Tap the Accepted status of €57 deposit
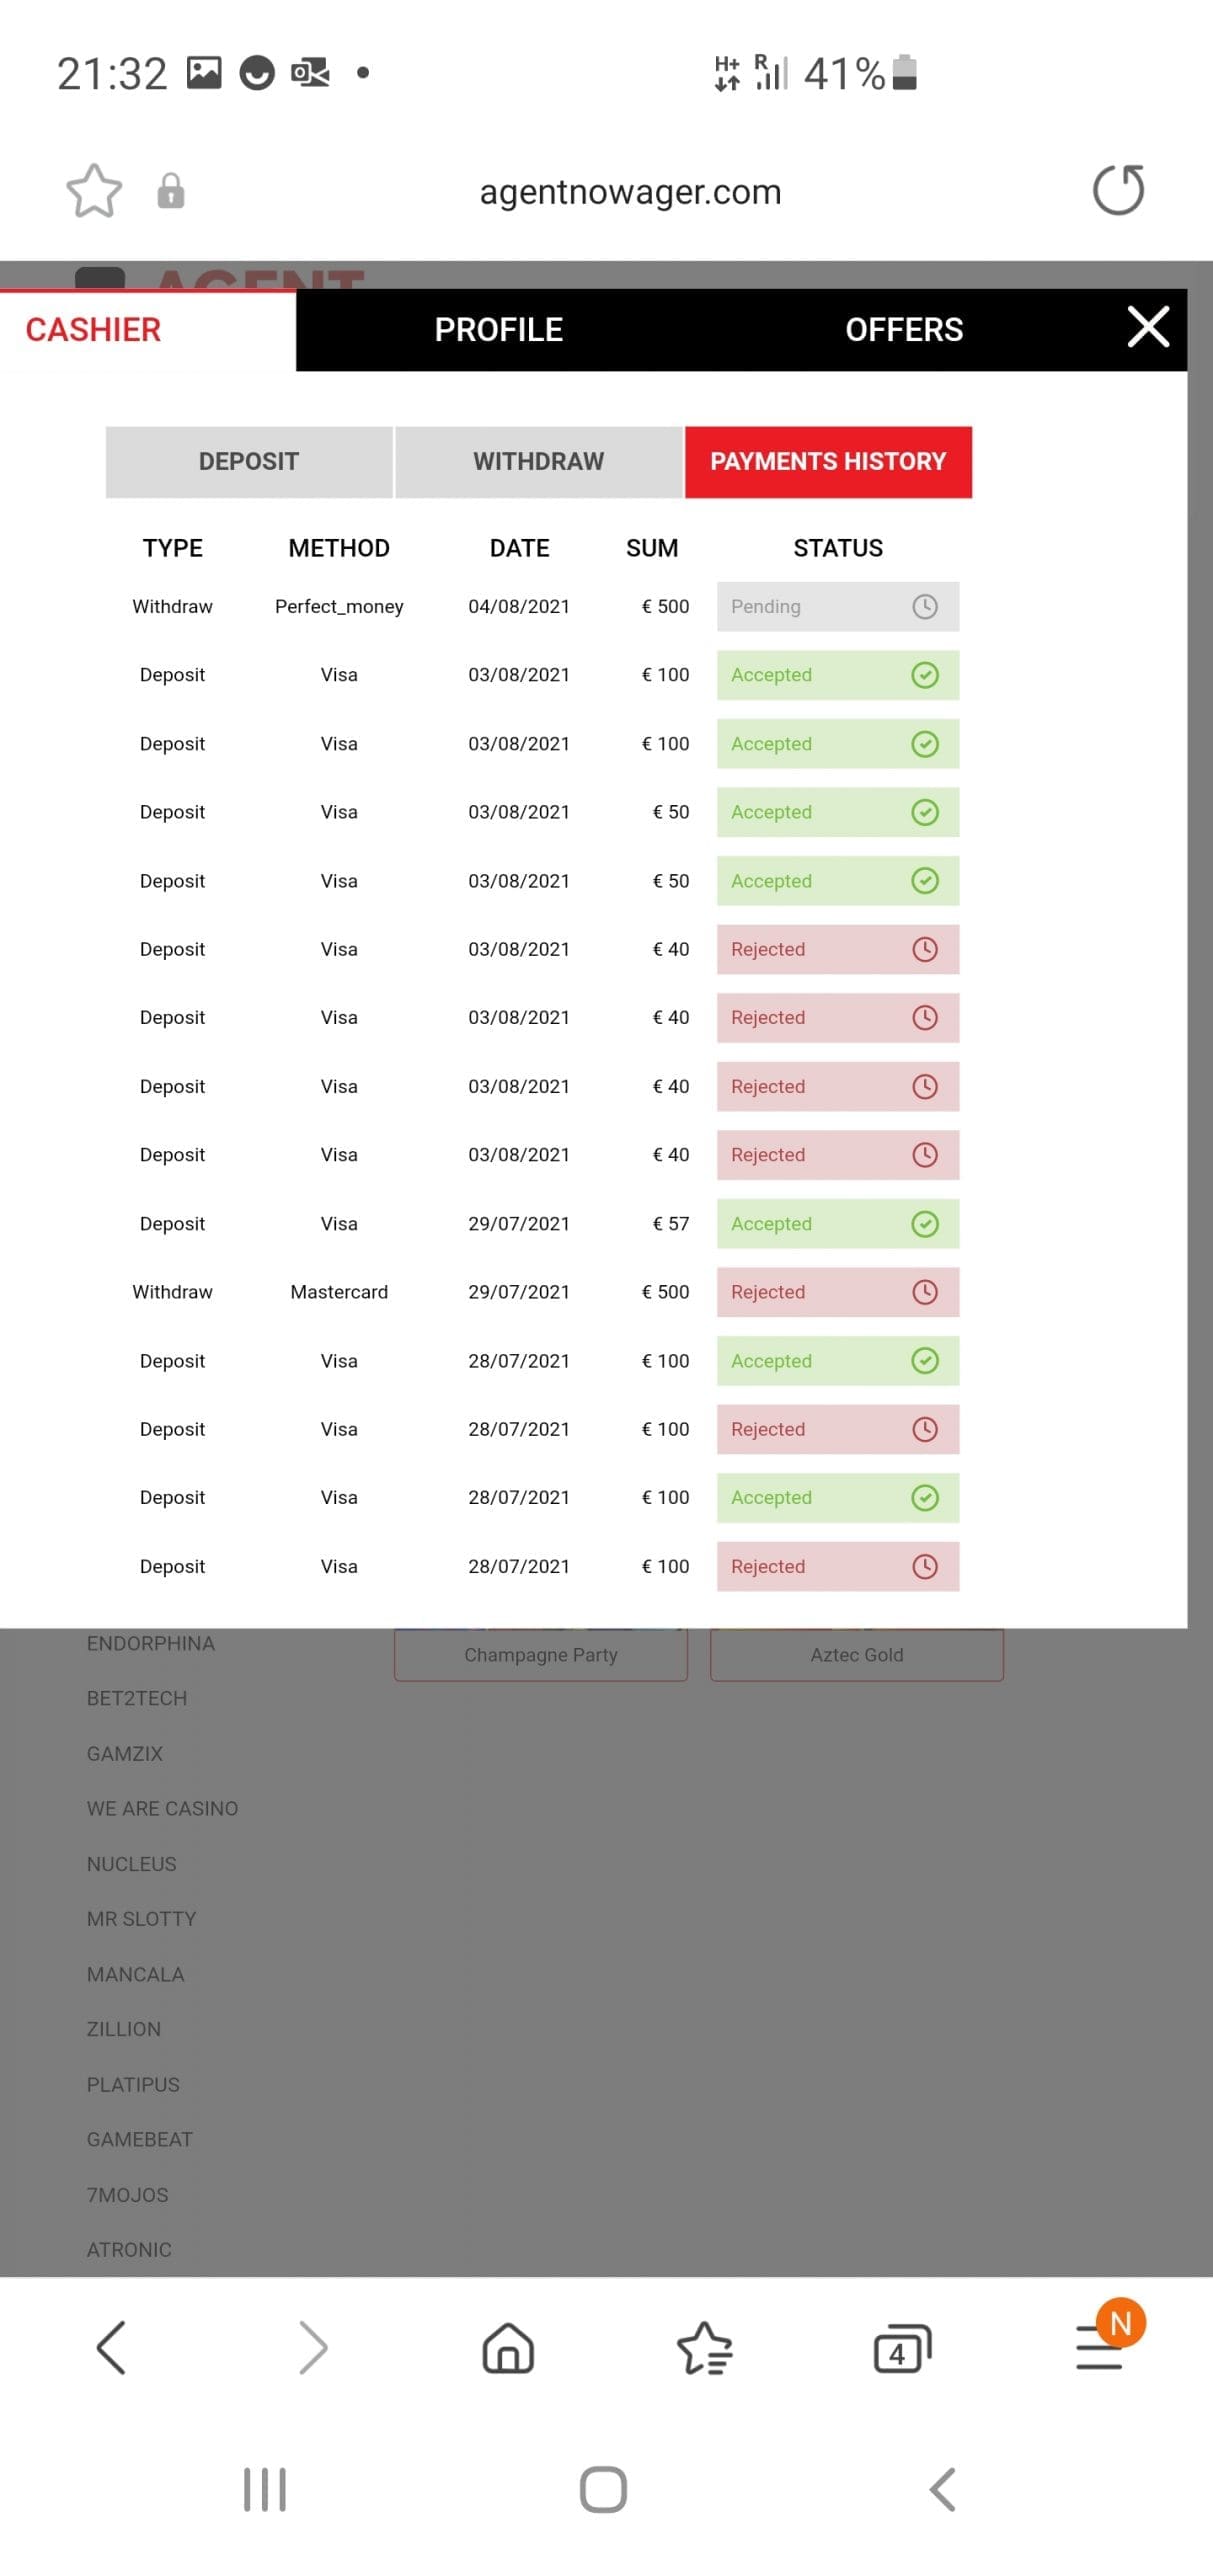 837,1223
